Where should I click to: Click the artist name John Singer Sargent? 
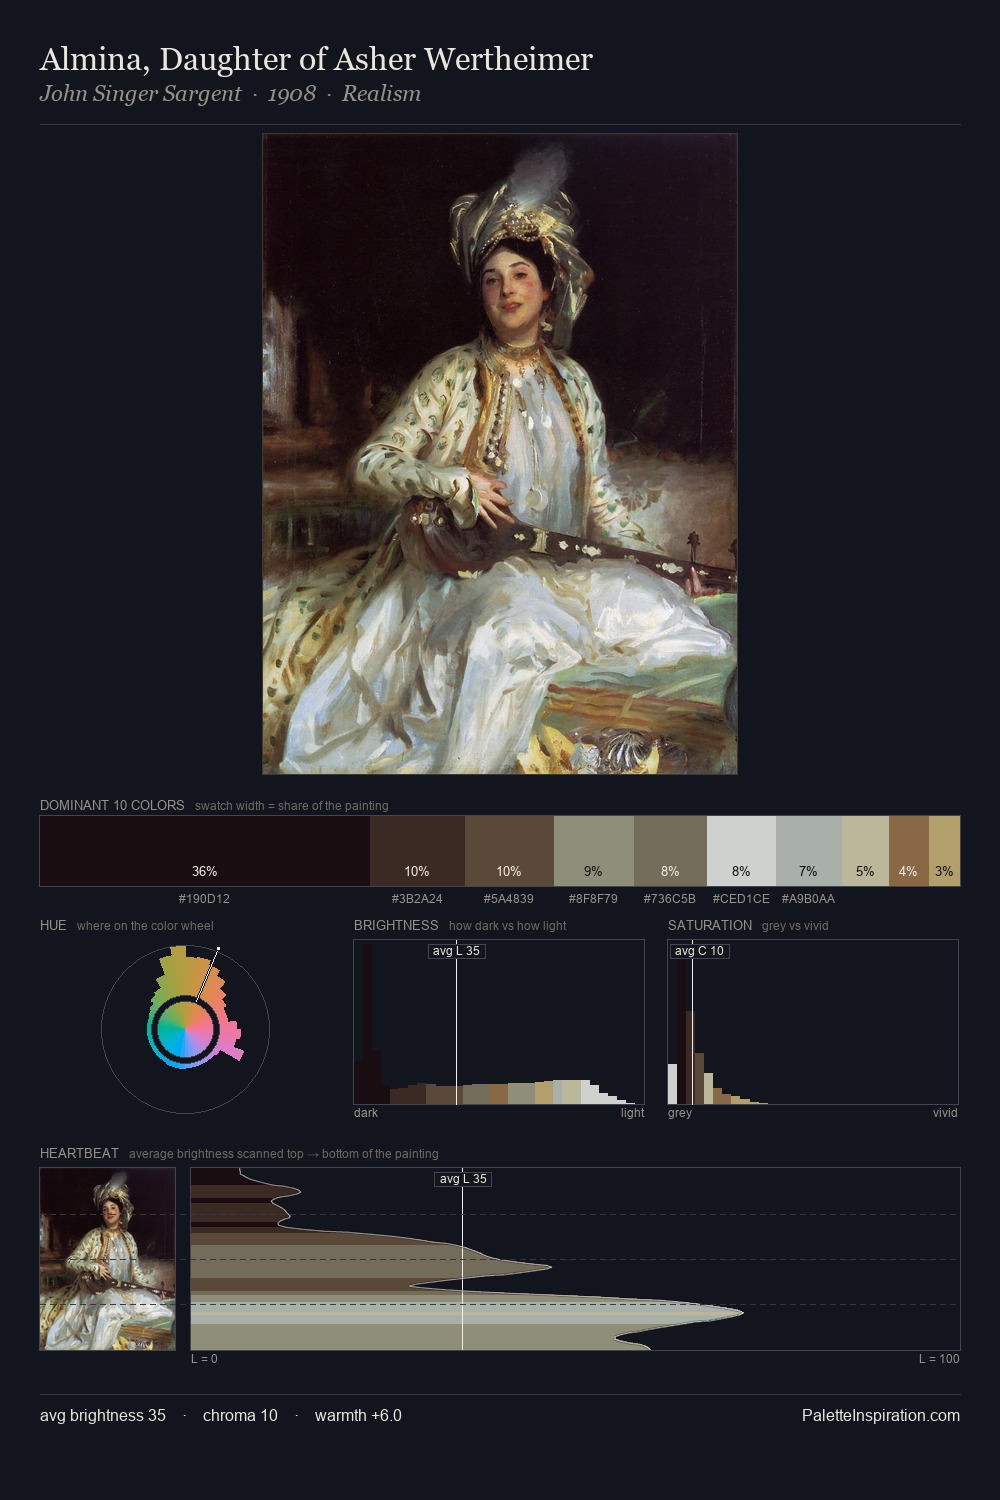(141, 94)
